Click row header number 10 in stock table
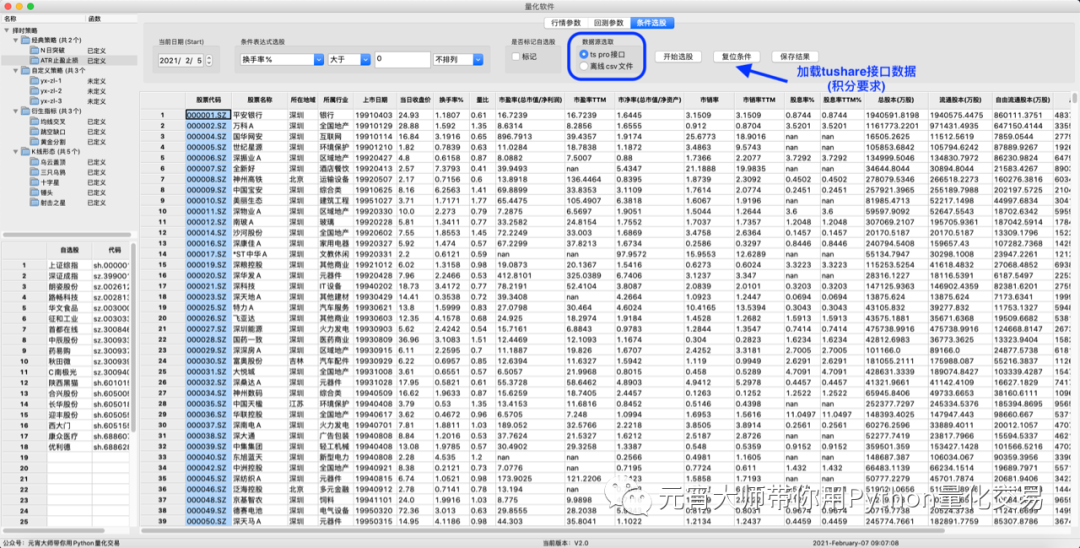Screen dimensions: 1080x548 [163, 211]
